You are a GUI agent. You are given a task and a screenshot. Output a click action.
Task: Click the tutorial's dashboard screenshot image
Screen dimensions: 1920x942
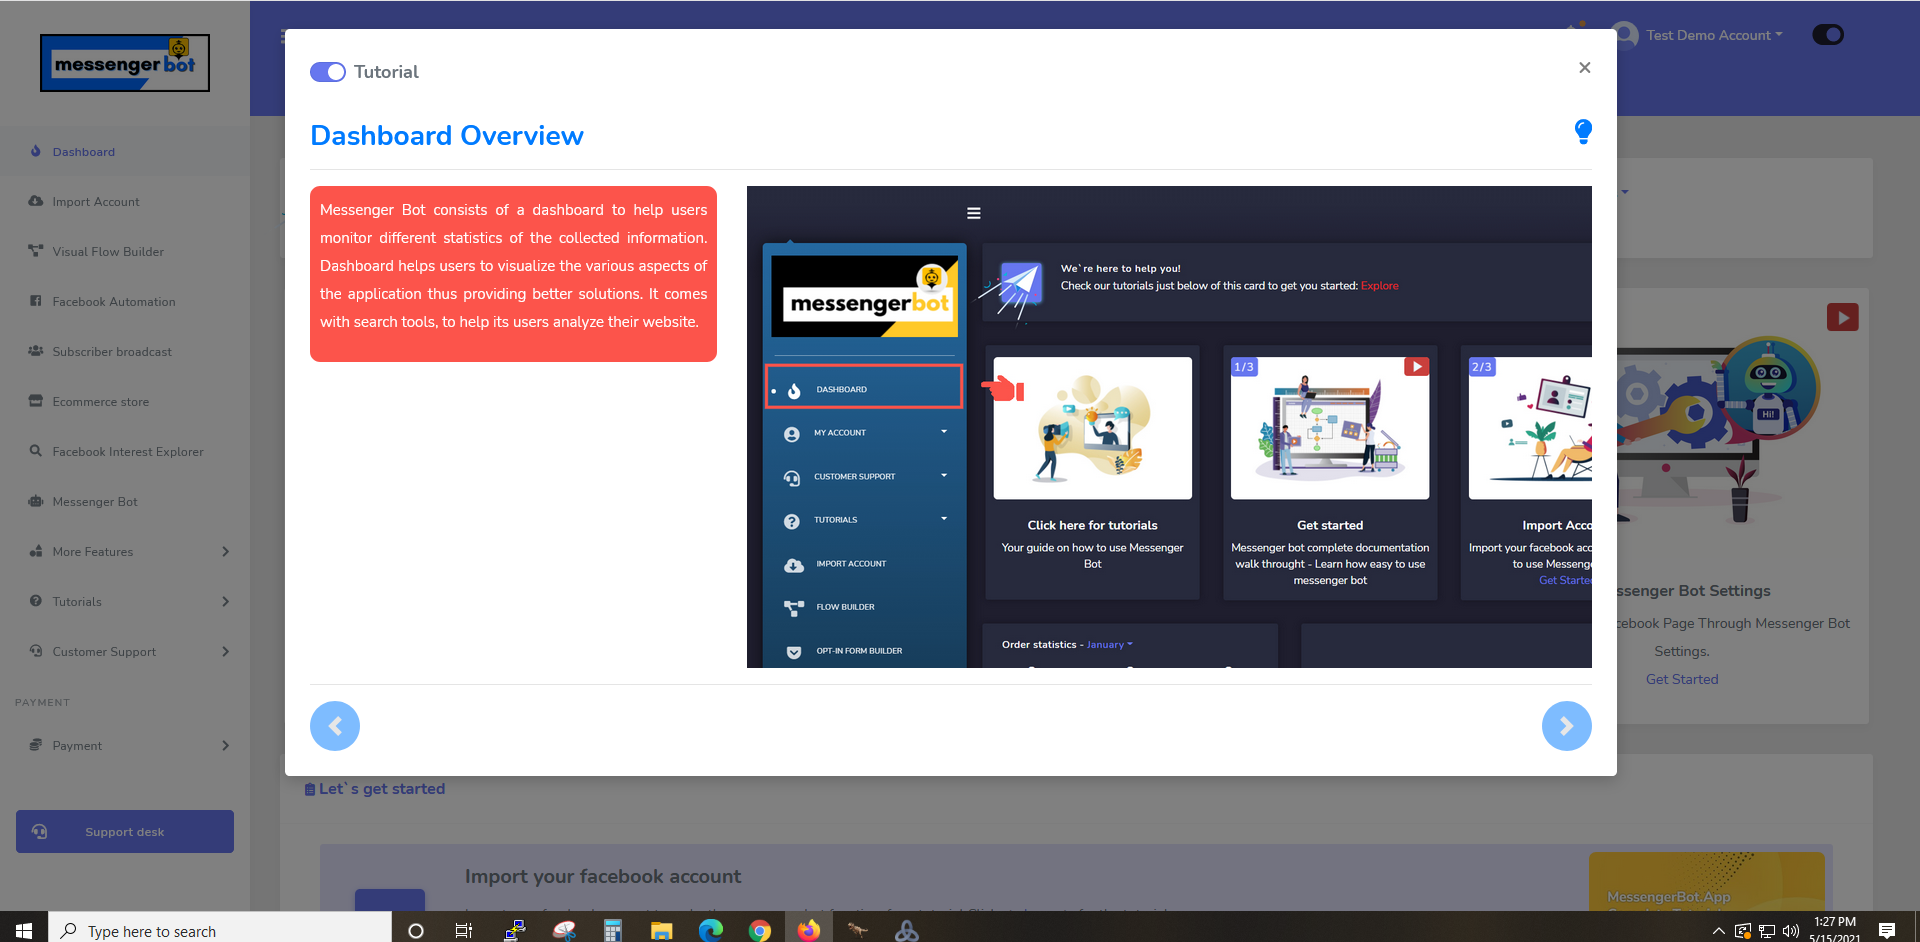pyautogui.click(x=1169, y=427)
